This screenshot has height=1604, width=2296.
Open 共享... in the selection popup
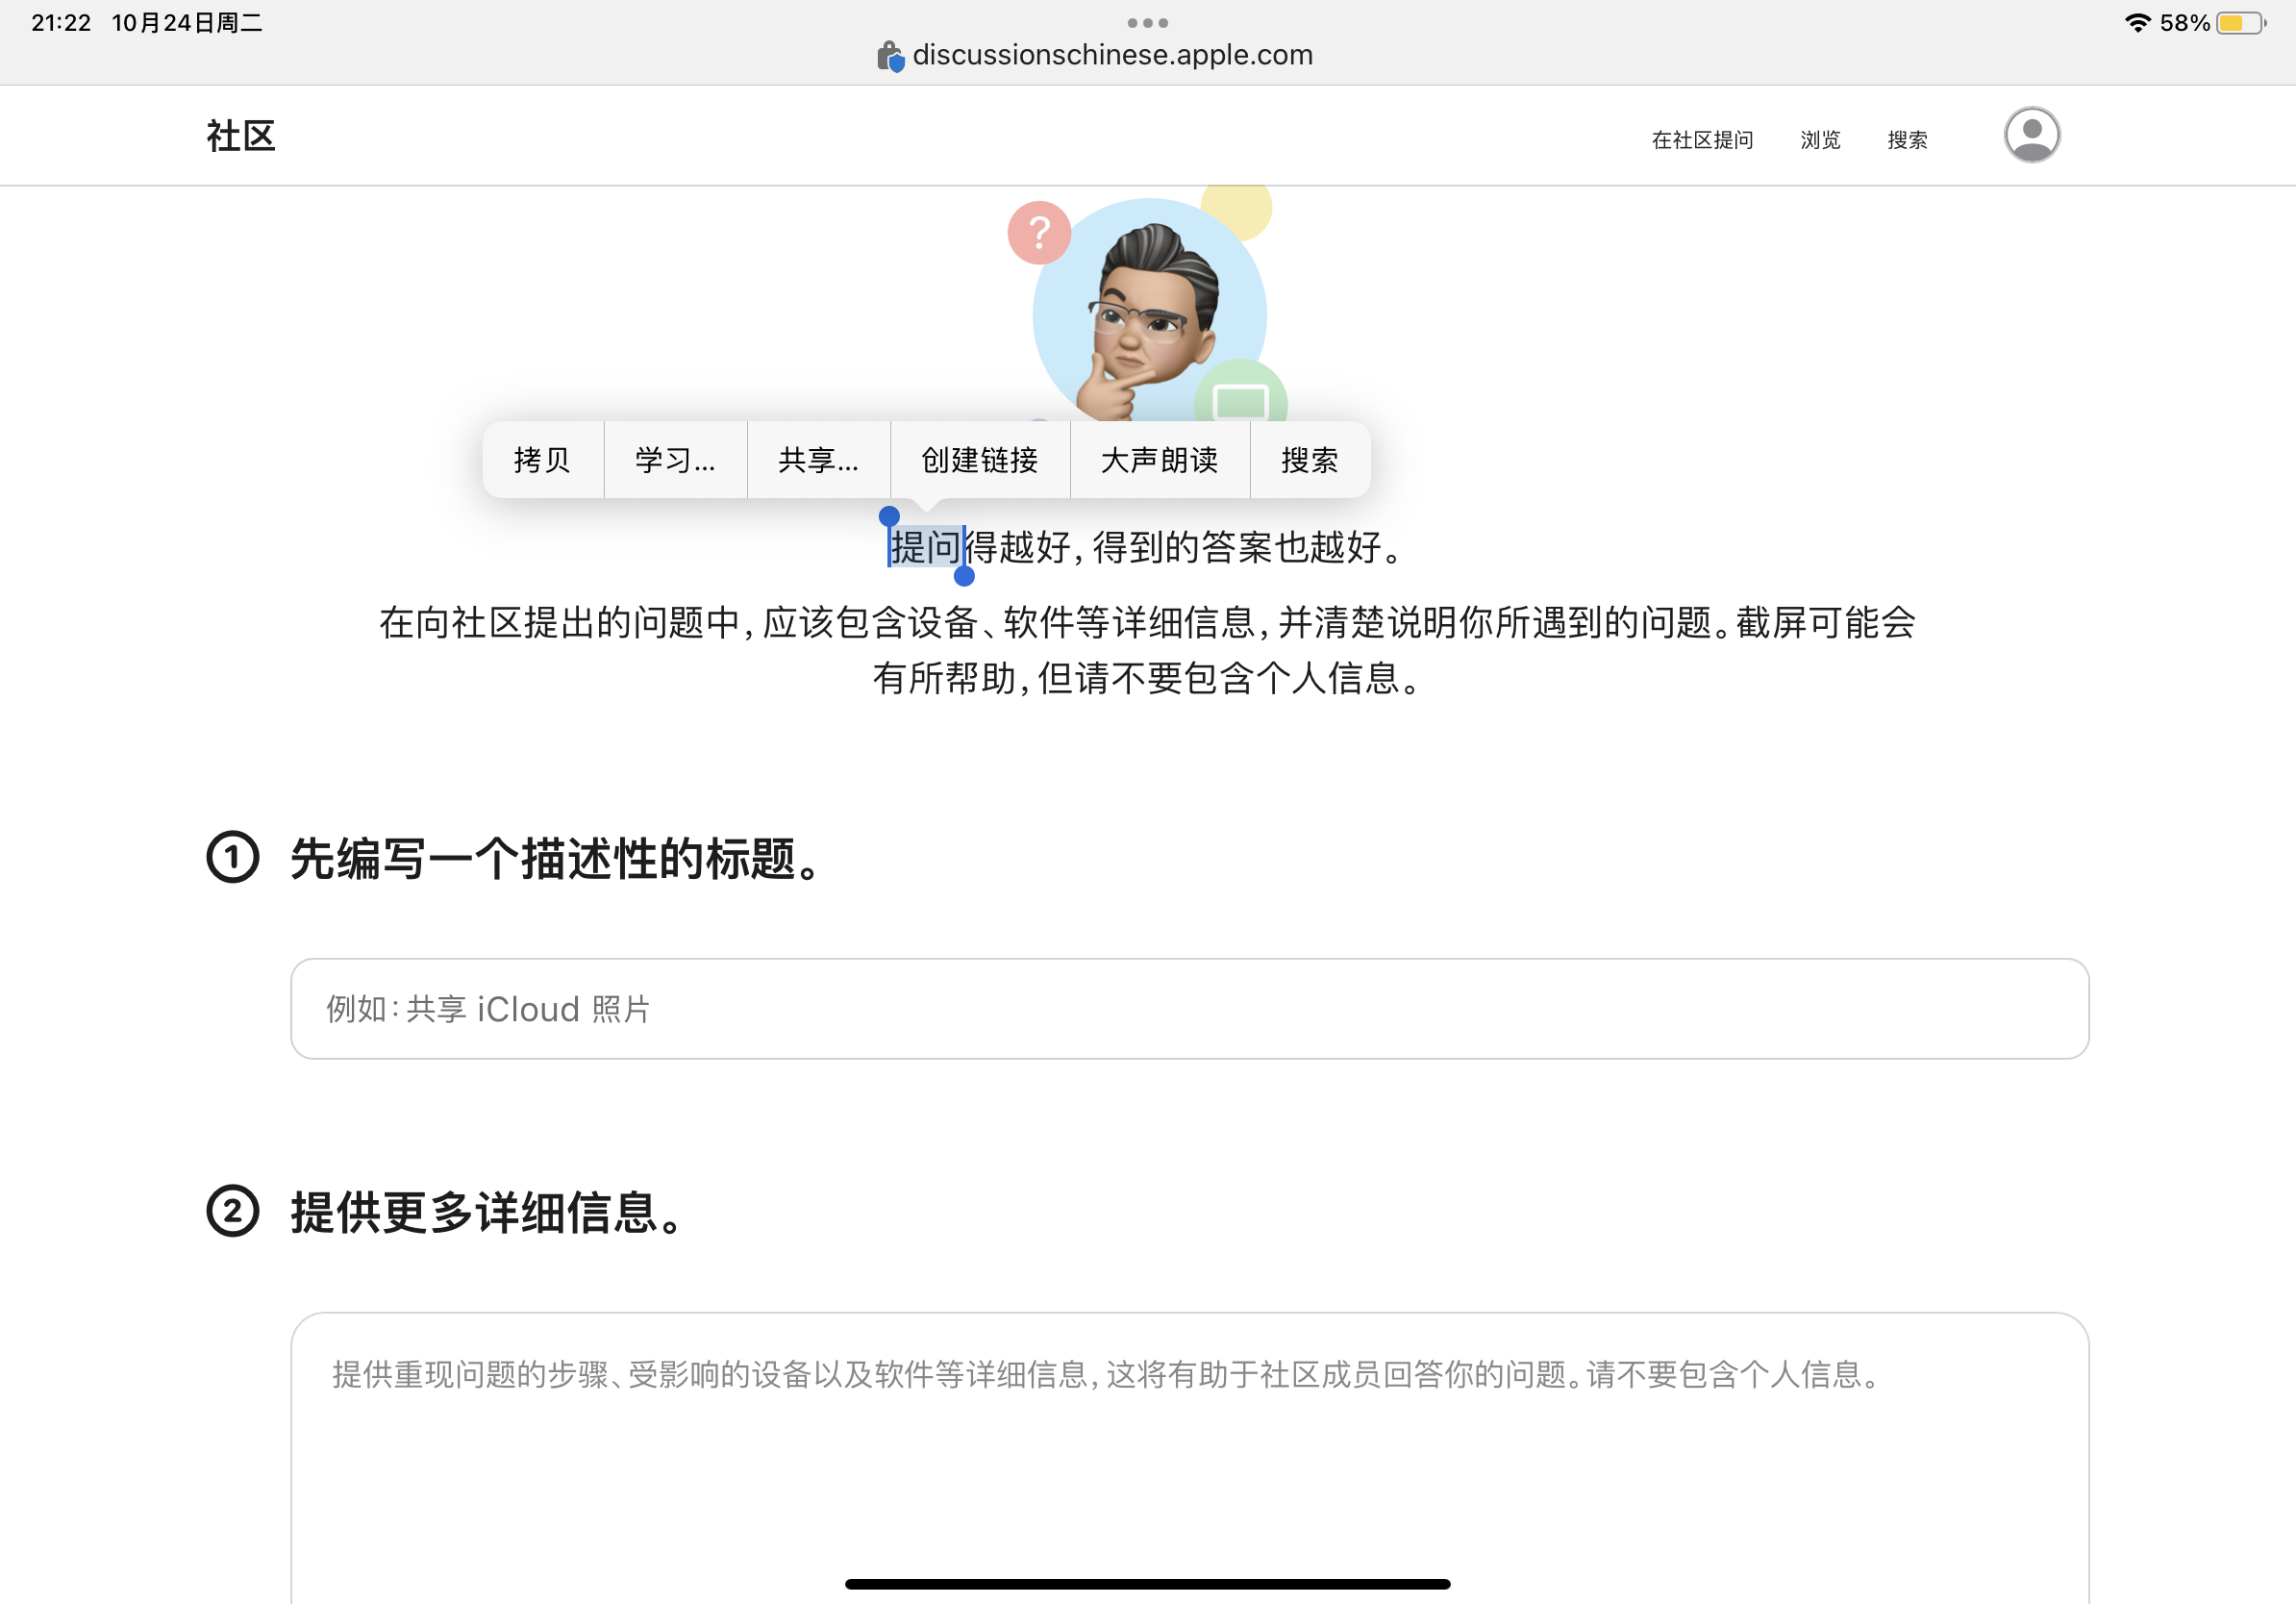pyautogui.click(x=818, y=460)
